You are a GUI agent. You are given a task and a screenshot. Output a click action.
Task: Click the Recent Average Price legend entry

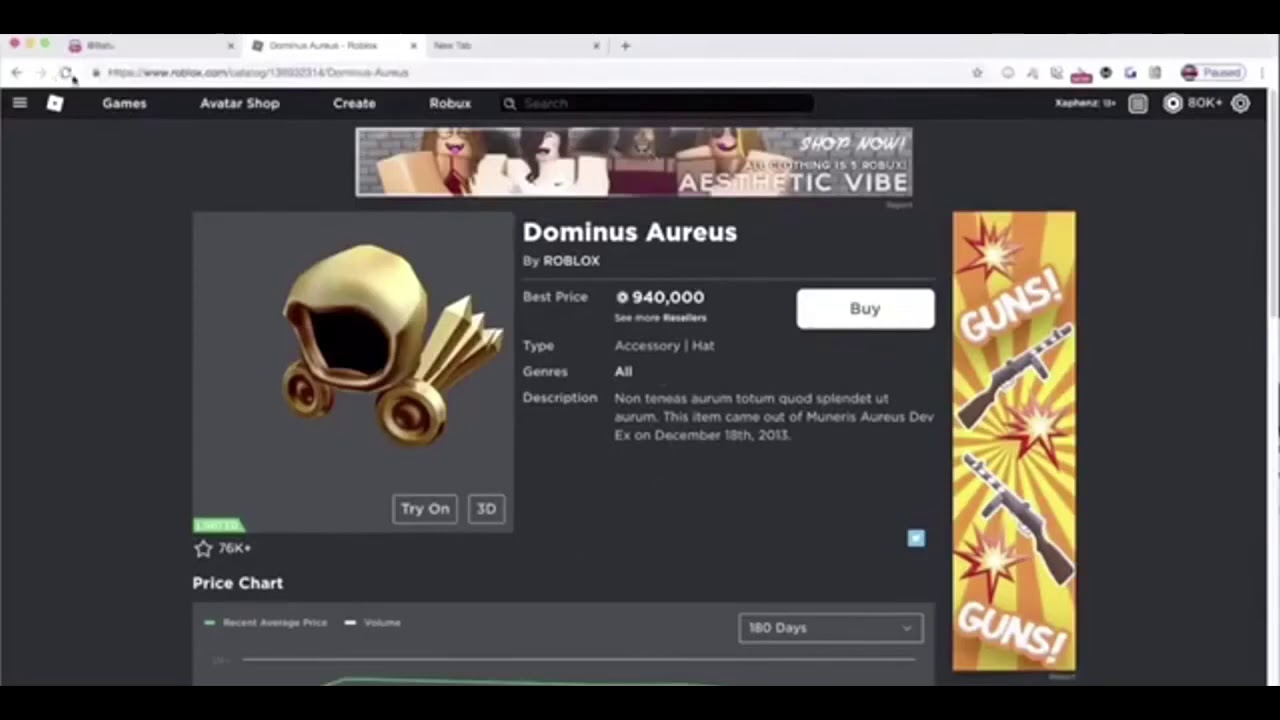pyautogui.click(x=265, y=623)
